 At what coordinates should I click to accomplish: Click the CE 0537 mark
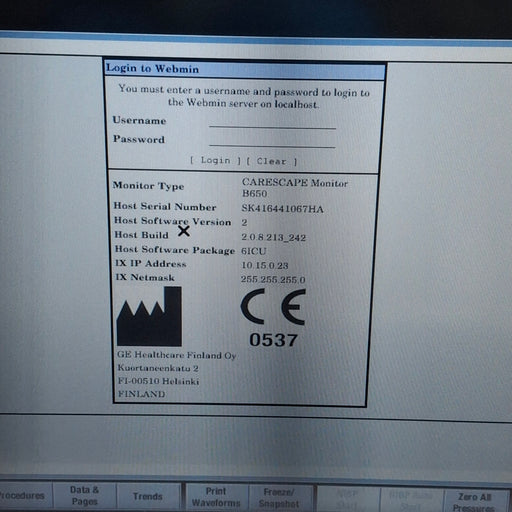[x=273, y=318]
